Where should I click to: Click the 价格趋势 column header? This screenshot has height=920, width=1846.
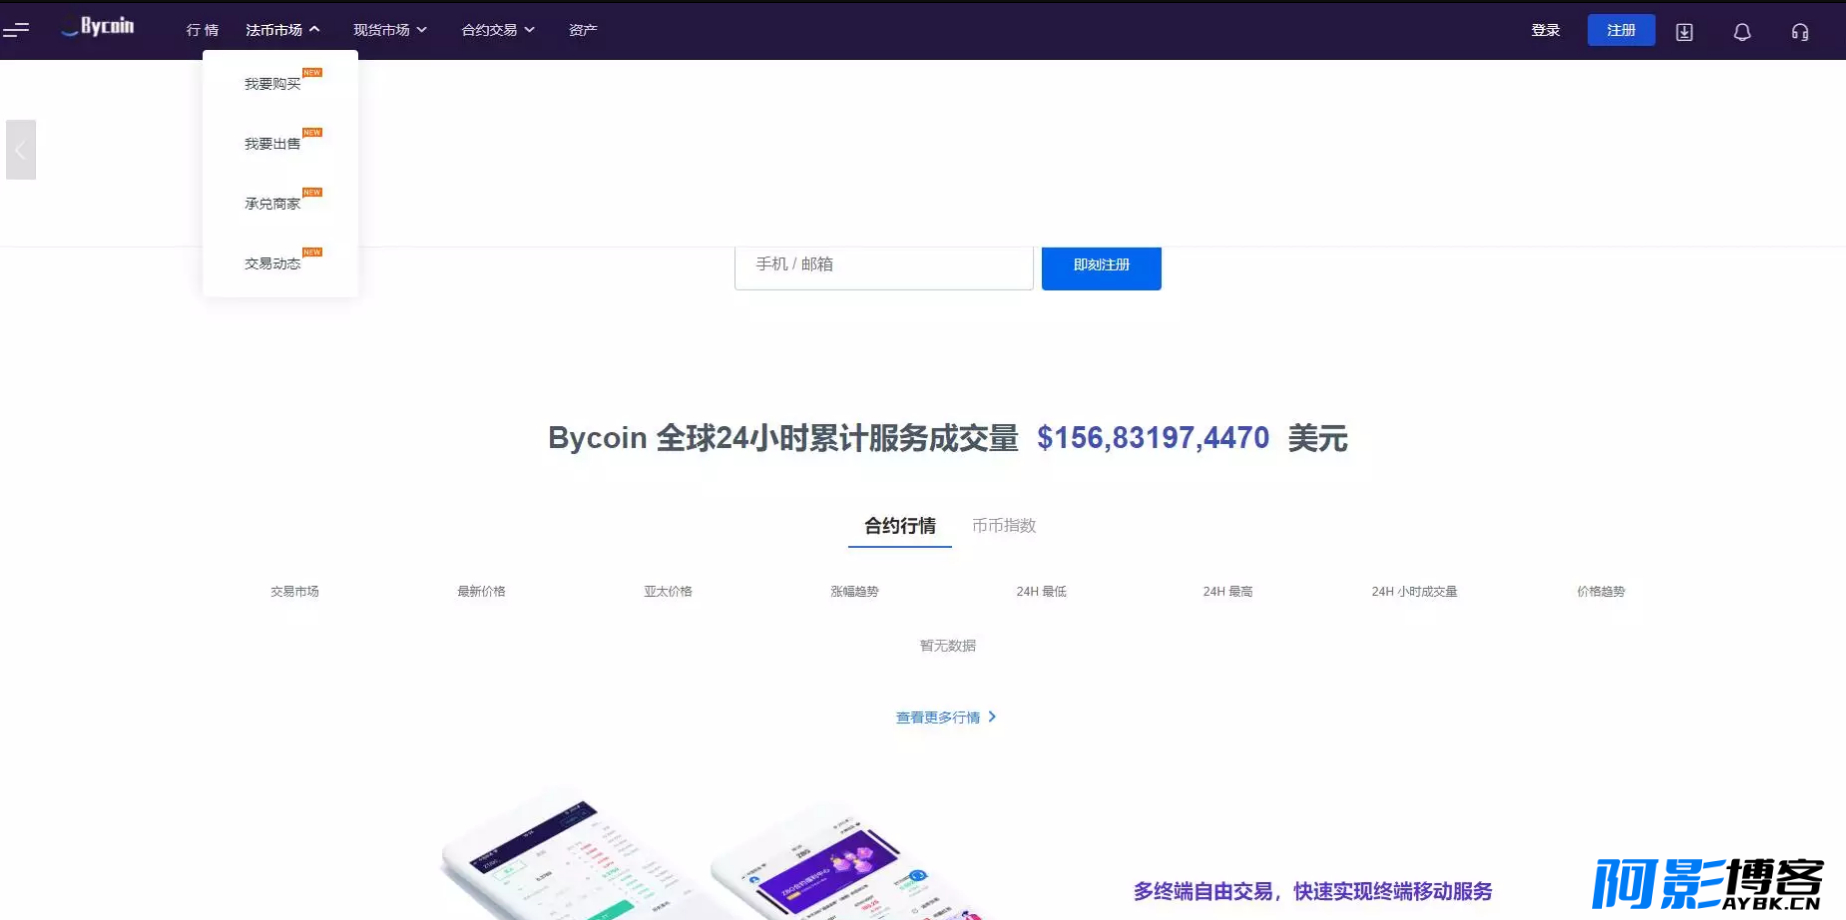coord(1601,592)
